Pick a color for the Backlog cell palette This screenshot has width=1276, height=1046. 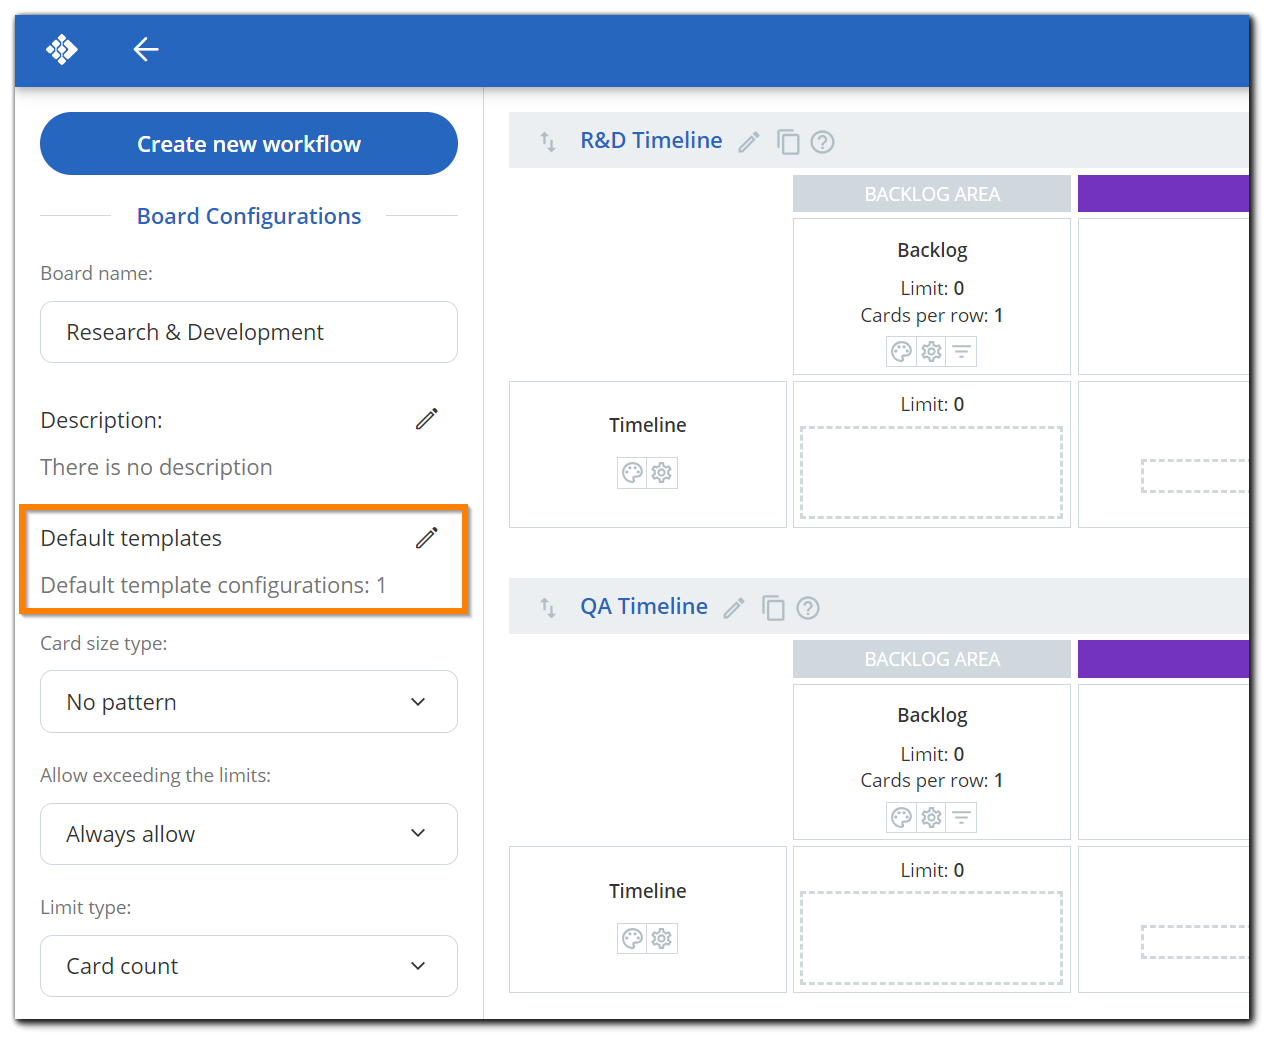pos(901,351)
